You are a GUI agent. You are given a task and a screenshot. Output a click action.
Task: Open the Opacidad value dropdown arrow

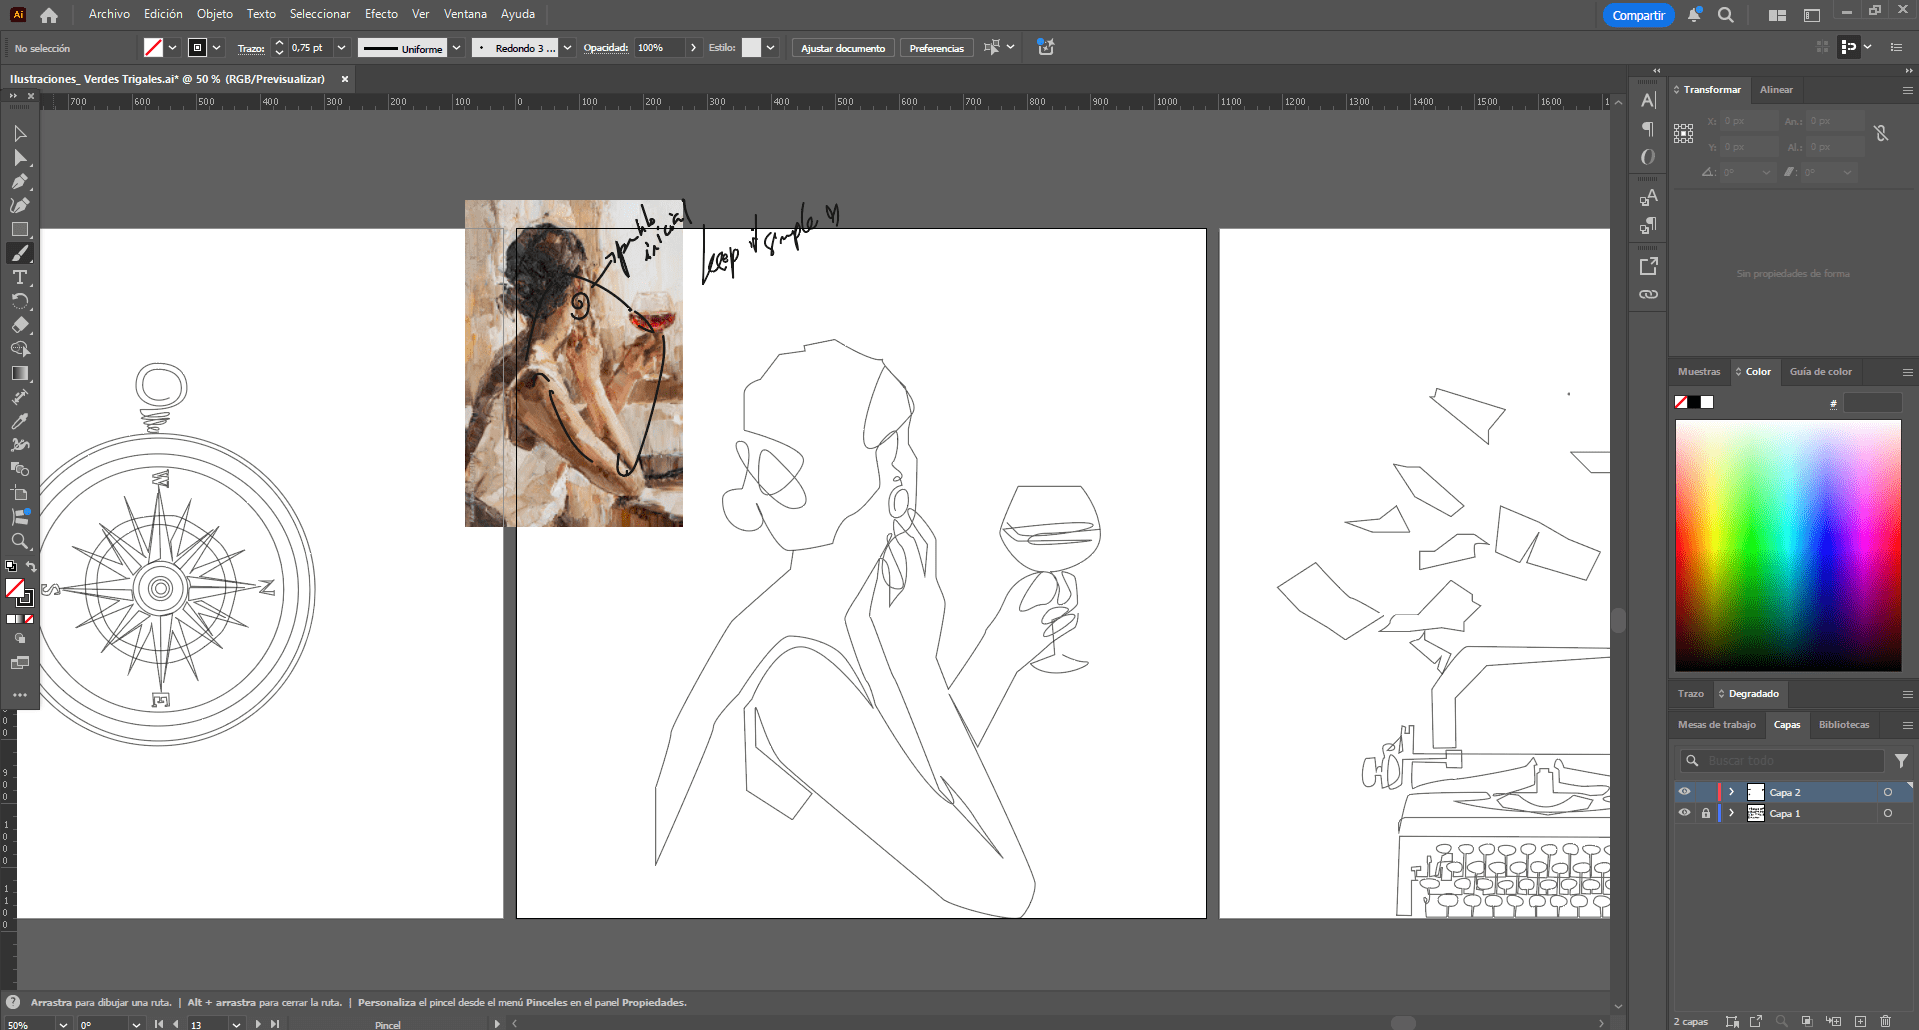tap(693, 48)
